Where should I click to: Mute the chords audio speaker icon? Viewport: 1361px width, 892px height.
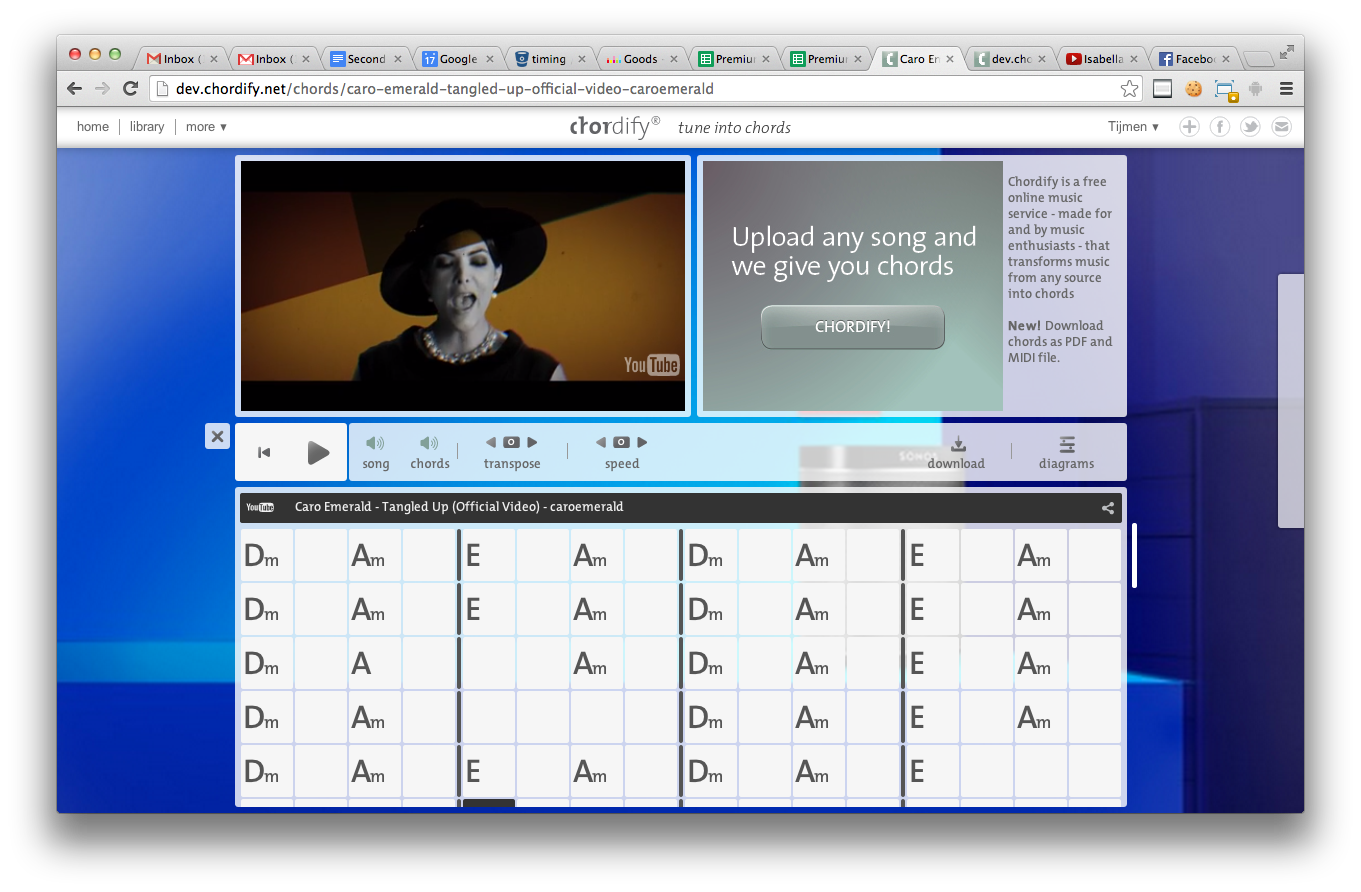[x=429, y=442]
